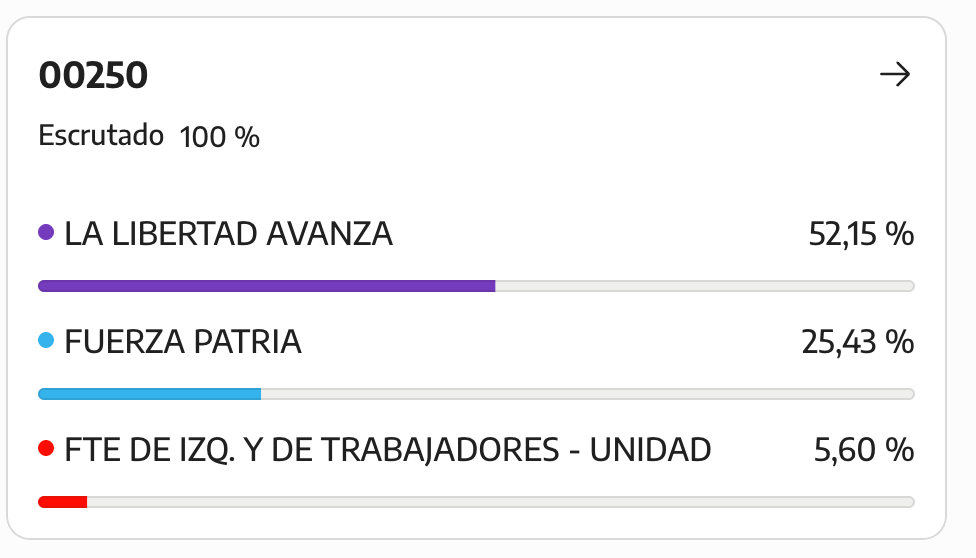976x558 pixels.
Task: Select FTE DE IZQ. Y DE TRABAJADORES - UNIDAD
Action: pos(388,450)
